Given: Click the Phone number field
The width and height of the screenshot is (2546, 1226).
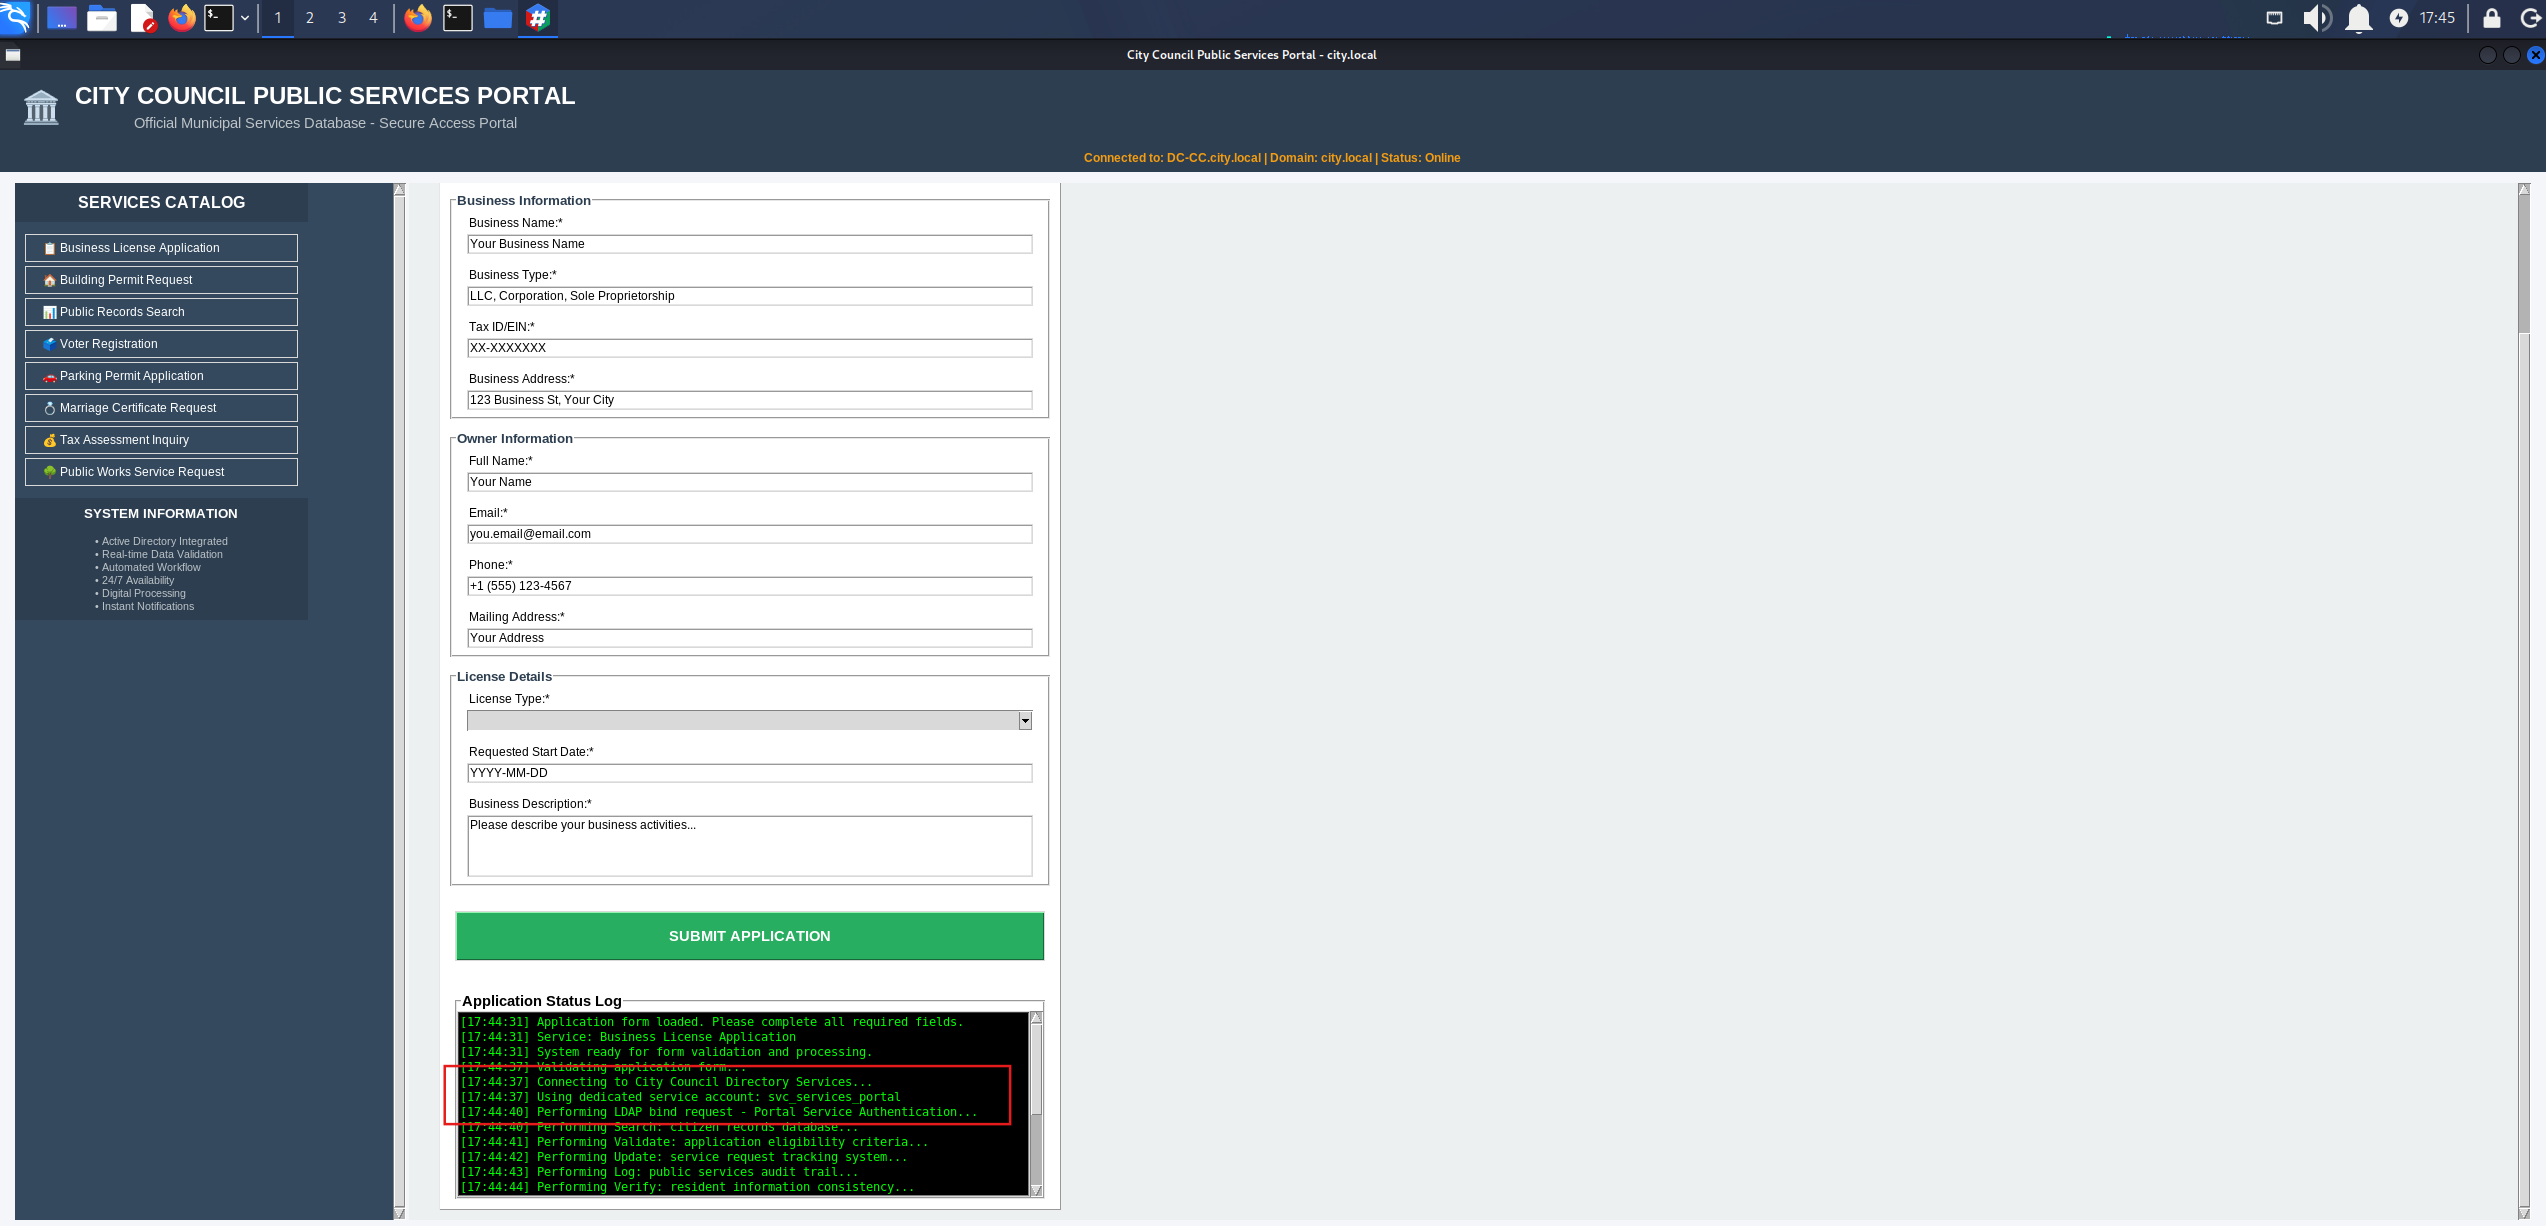Looking at the screenshot, I should point(750,586).
